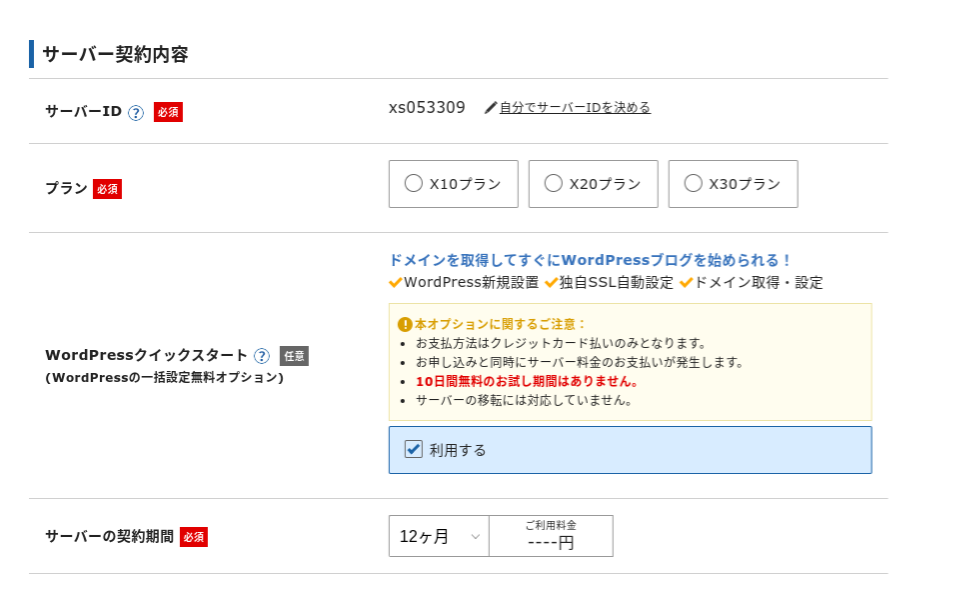
Task: Select the X30プラン radio button
Action: click(693, 183)
